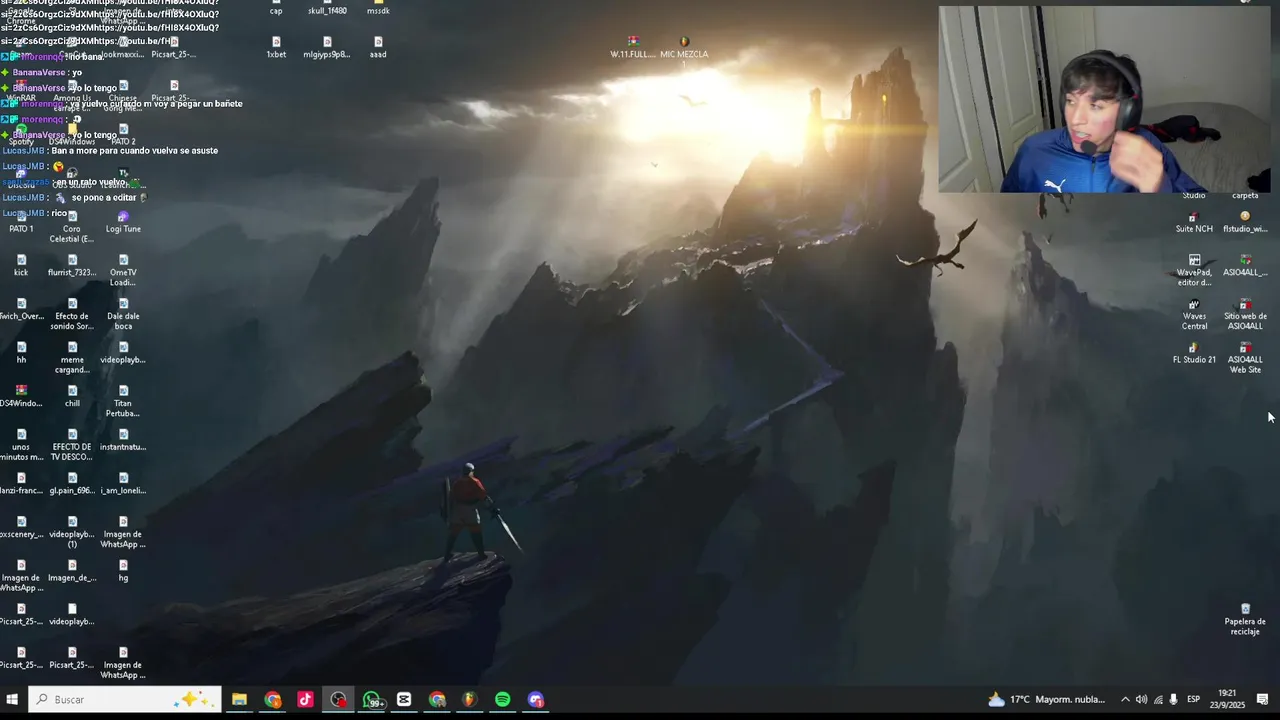This screenshot has width=1280, height=720.
Task: Select the Logi Tune desktop shortcut
Action: click(x=123, y=222)
